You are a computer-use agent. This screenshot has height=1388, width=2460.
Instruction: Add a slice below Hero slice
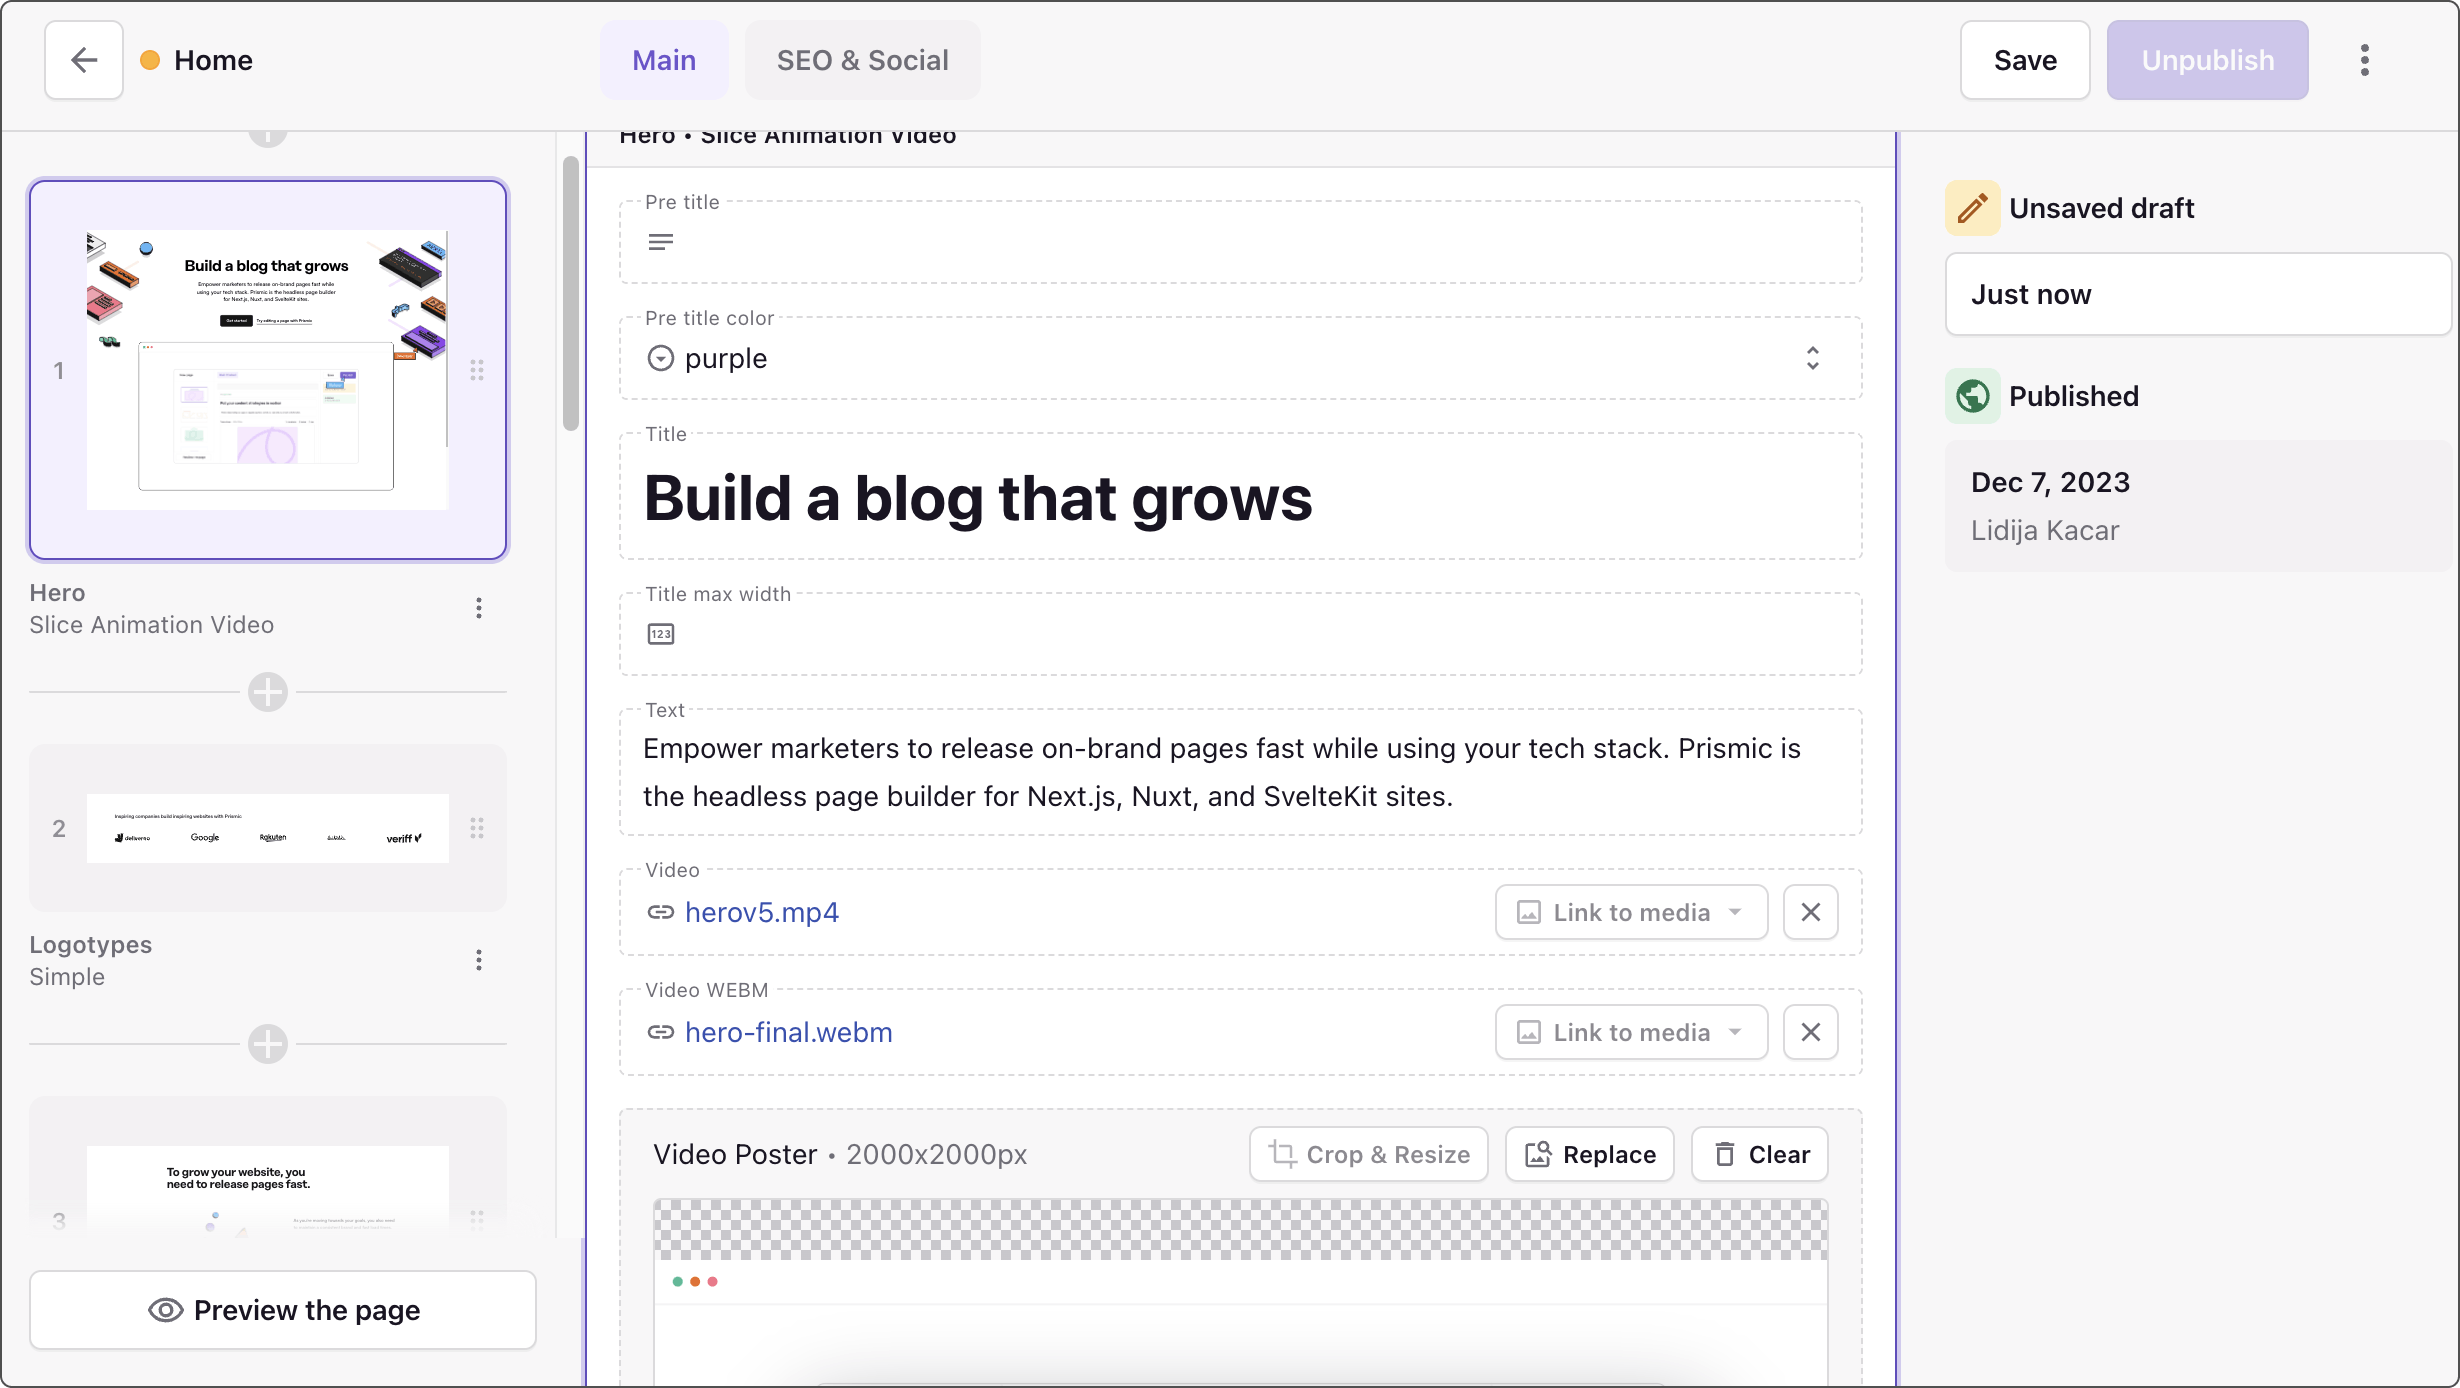(268, 692)
